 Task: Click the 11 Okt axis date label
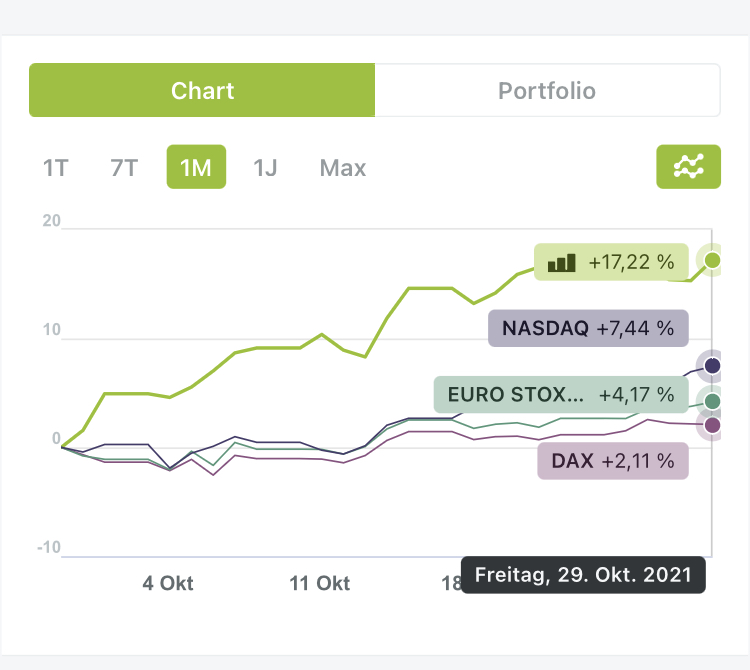tap(320, 583)
